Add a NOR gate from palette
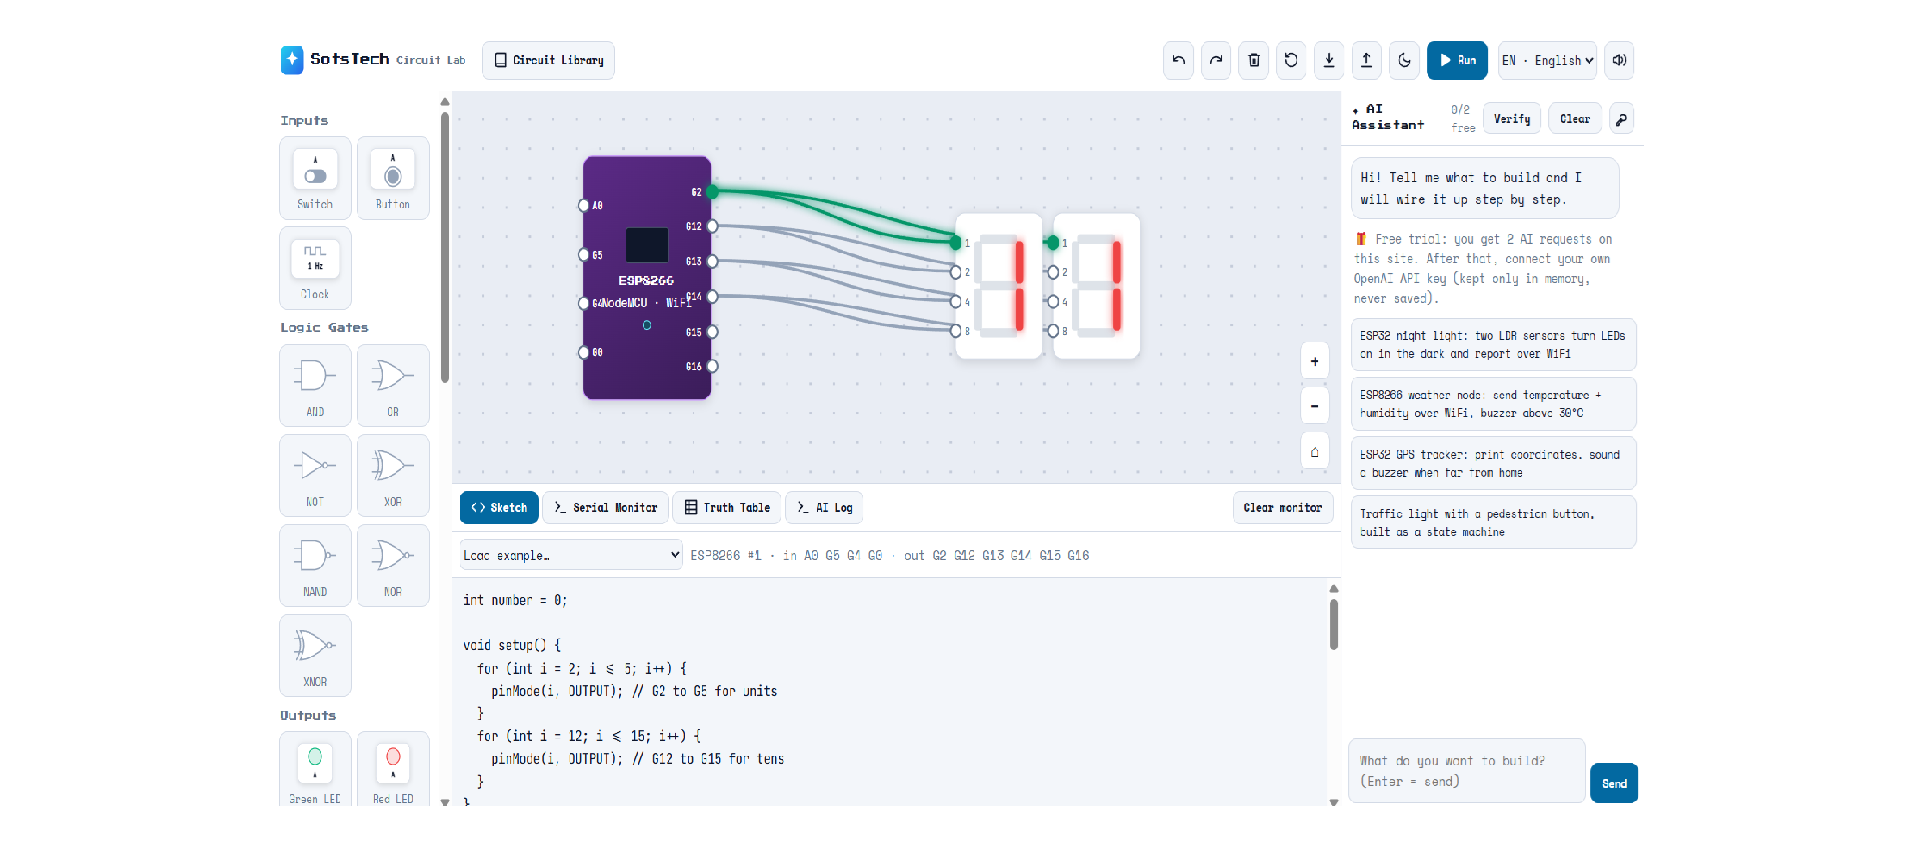The height and width of the screenshot is (860, 1917). [x=393, y=565]
